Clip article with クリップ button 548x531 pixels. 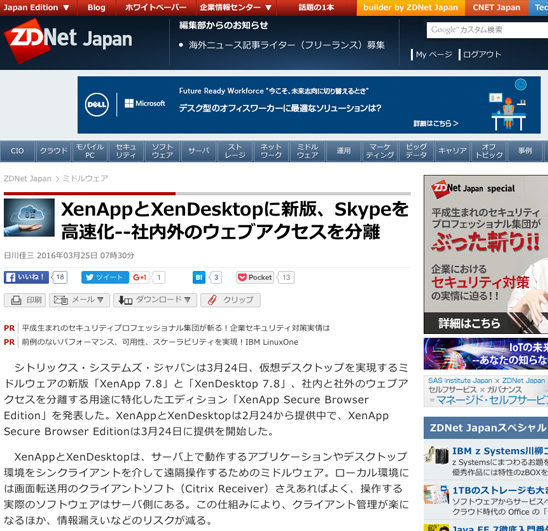click(230, 300)
